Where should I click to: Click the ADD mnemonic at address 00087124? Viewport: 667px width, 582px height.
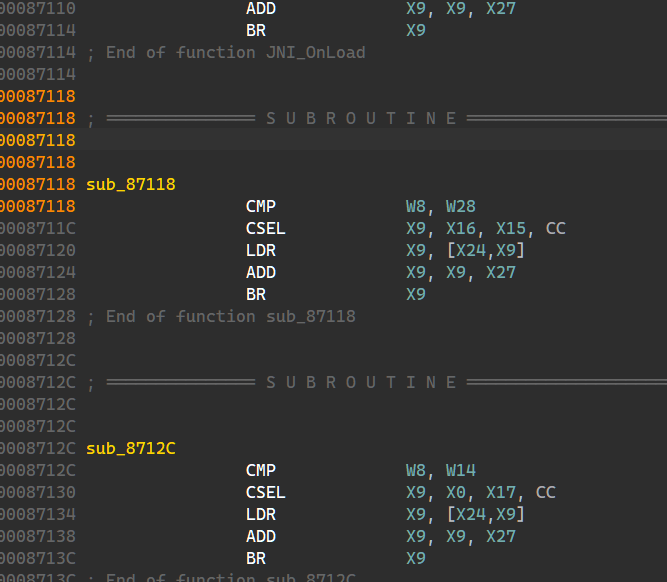coord(261,272)
